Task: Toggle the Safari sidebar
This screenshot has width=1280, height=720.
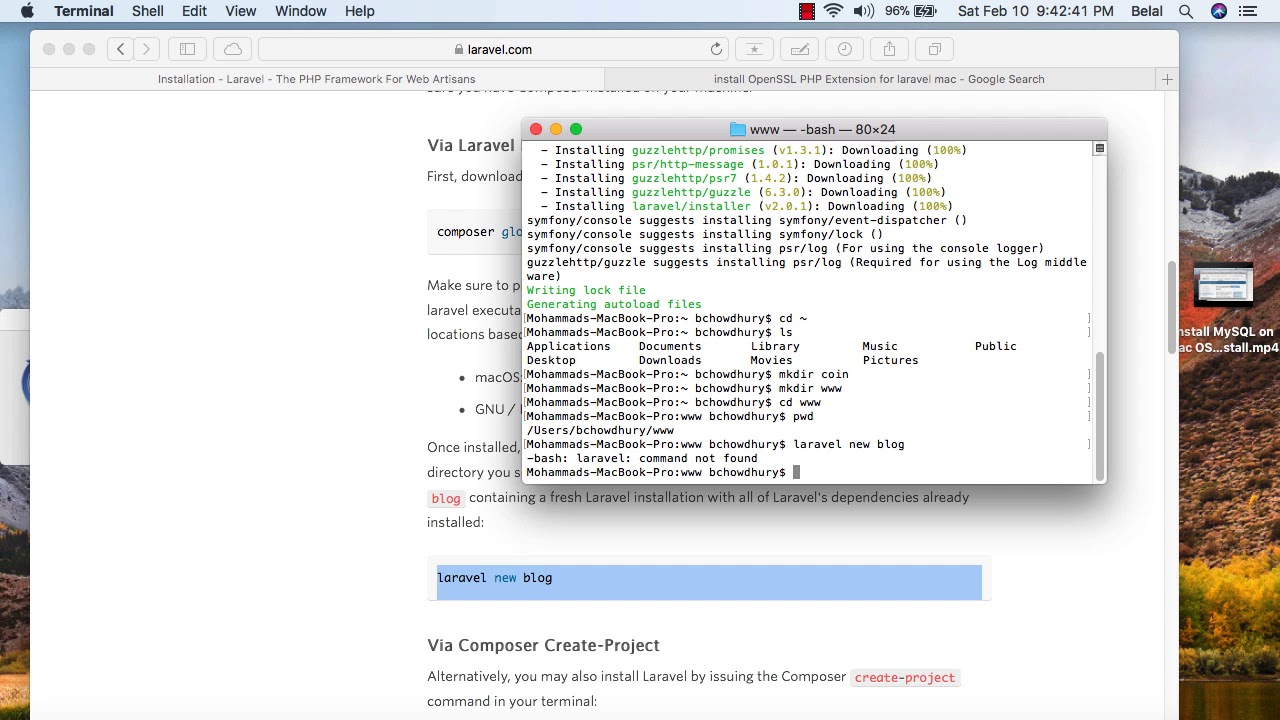Action: click(187, 49)
